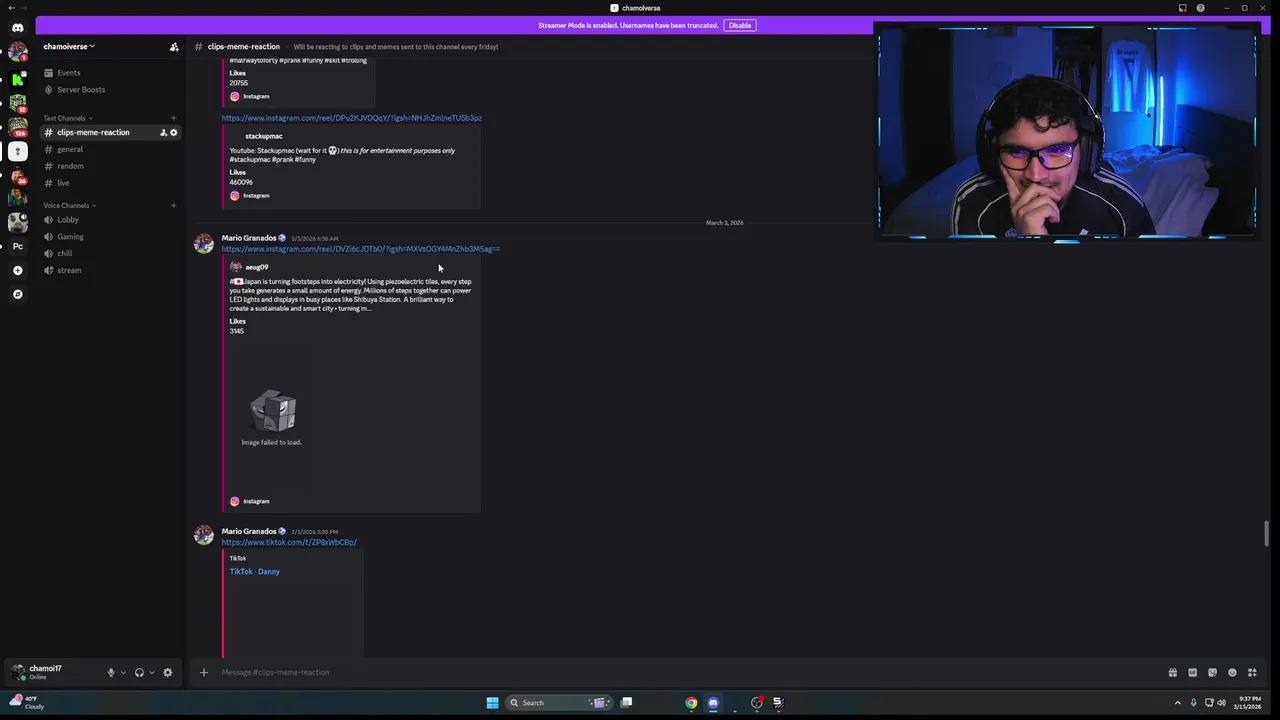Open weather widget showing Cloudy

click(x=28, y=703)
